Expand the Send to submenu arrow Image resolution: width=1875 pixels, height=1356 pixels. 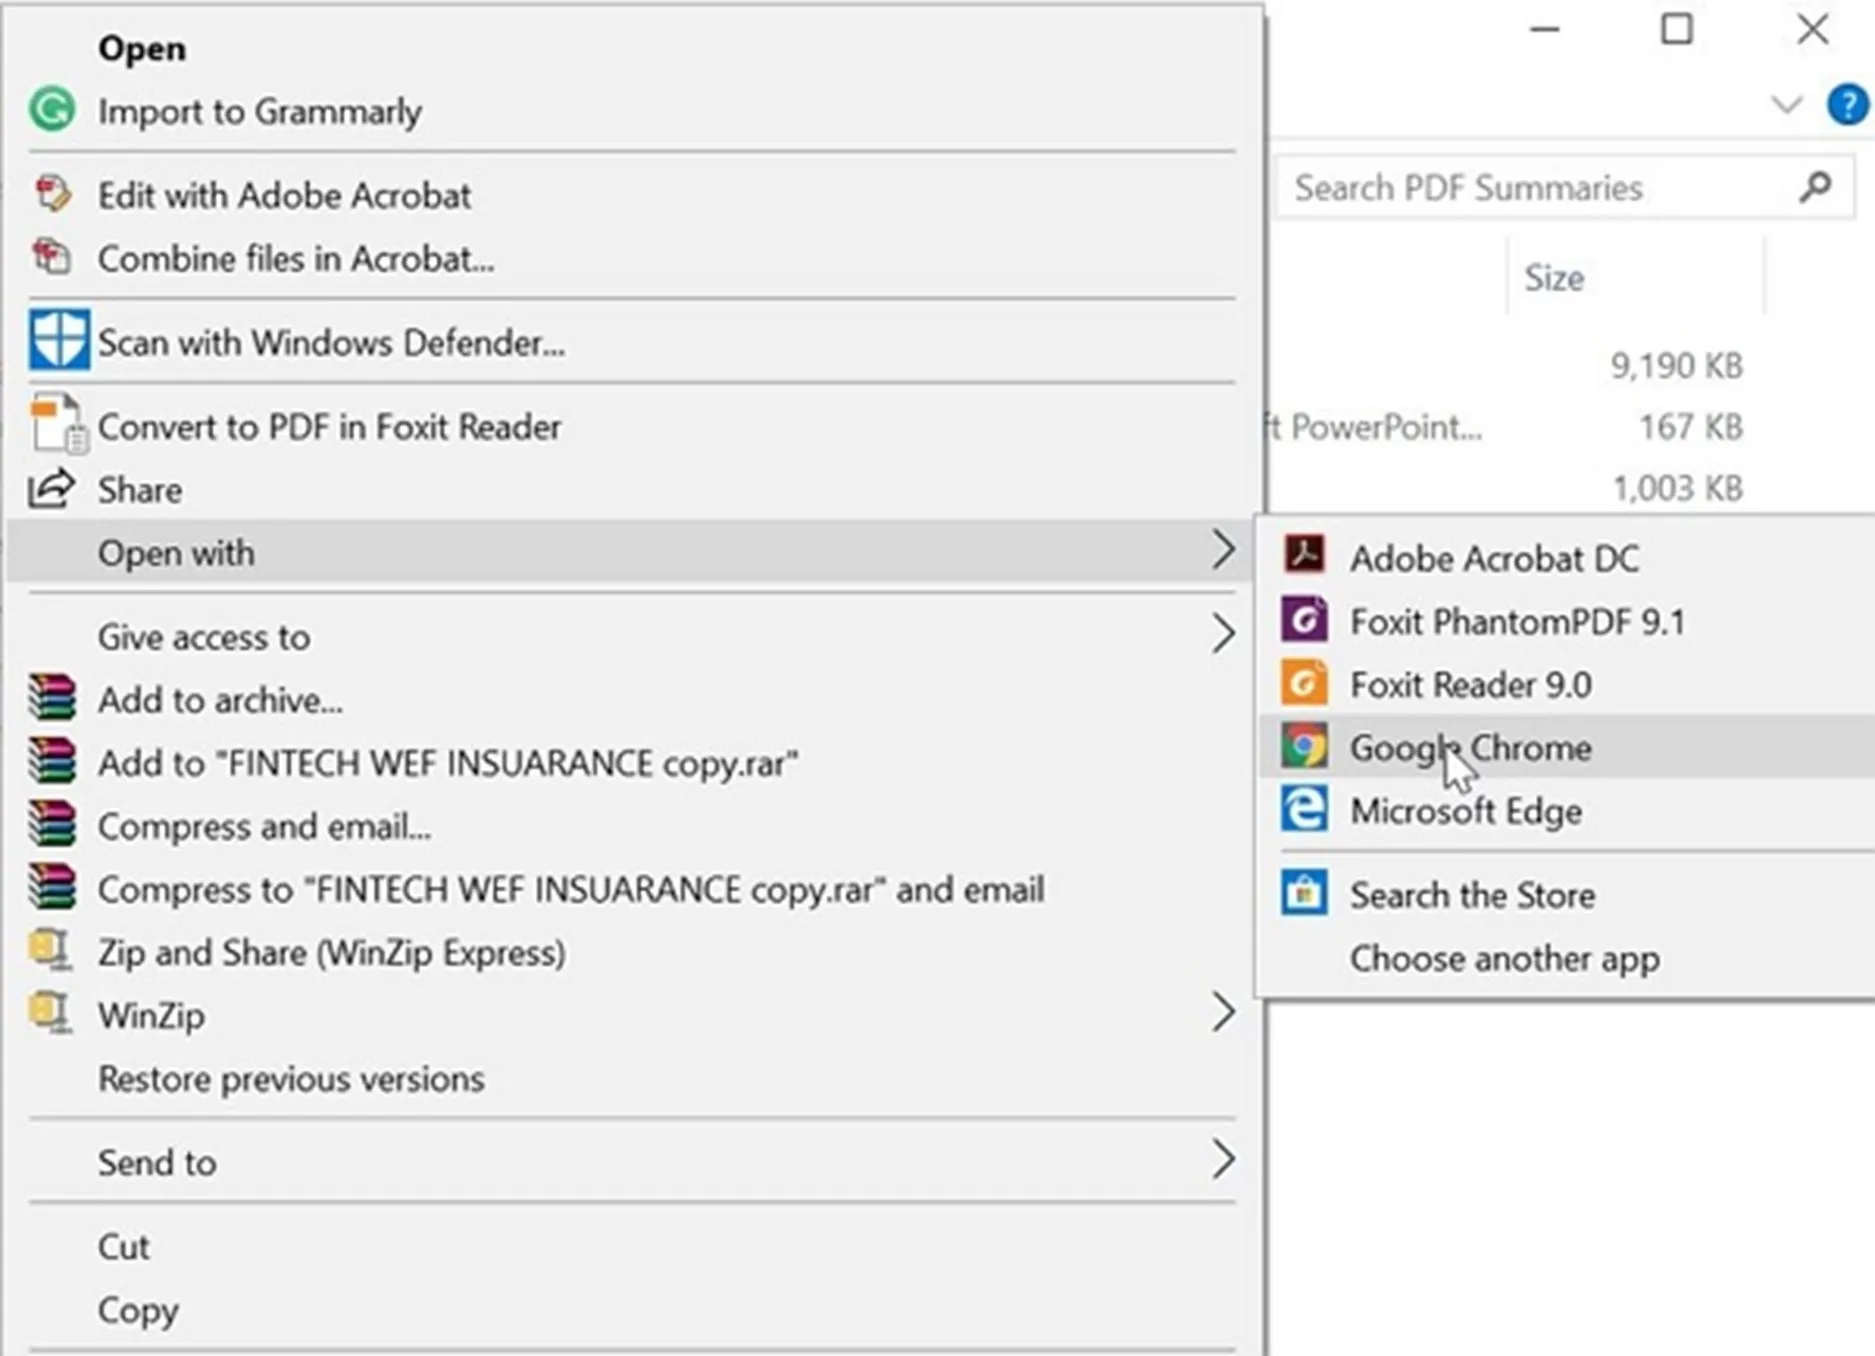pos(1222,1160)
